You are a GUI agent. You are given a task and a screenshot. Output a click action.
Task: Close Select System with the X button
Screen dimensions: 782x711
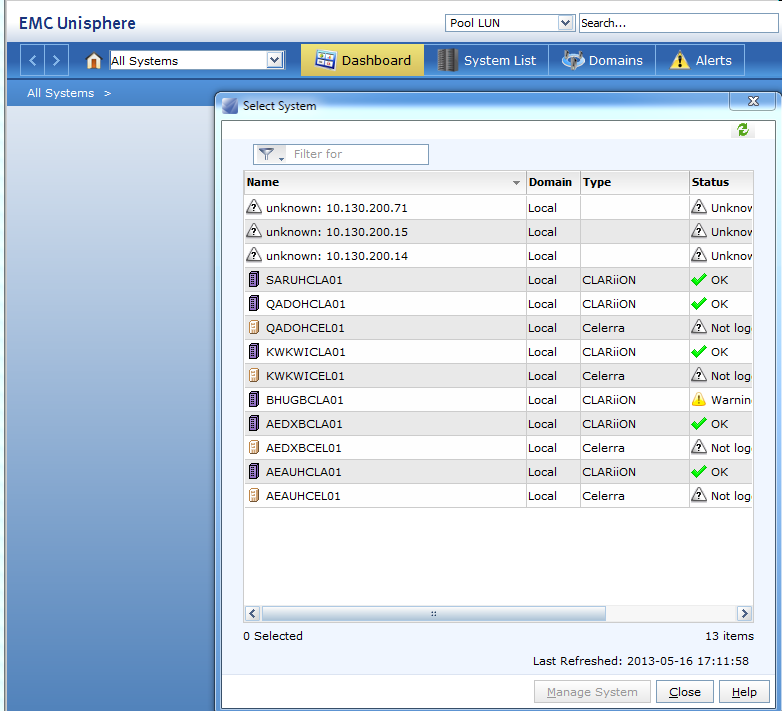pyautogui.click(x=753, y=101)
